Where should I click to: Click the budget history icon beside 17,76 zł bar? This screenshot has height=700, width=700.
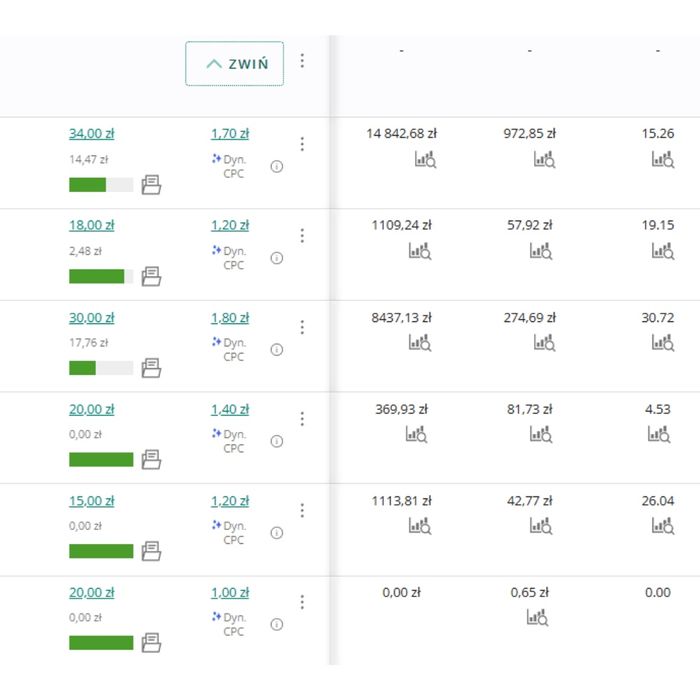(151, 368)
